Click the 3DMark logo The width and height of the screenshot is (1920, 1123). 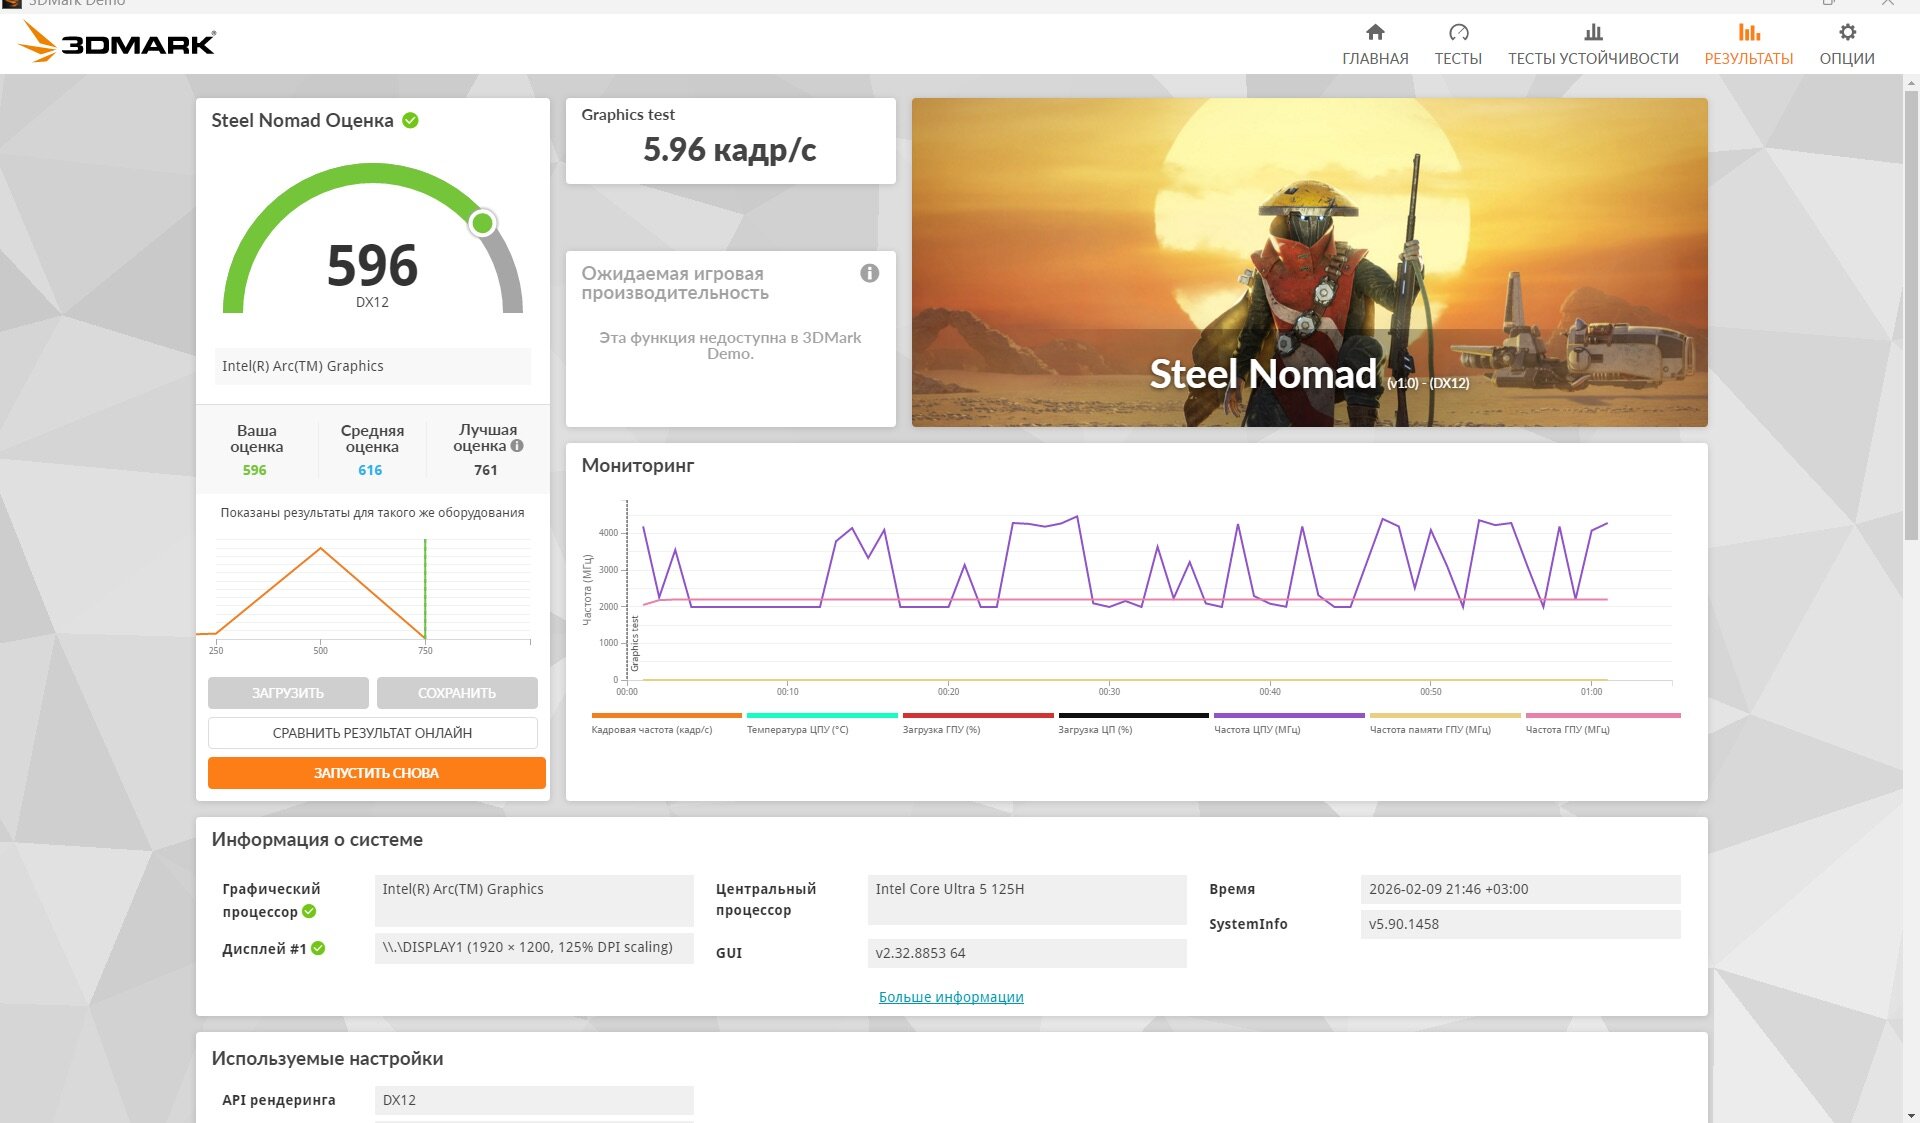coord(117,43)
